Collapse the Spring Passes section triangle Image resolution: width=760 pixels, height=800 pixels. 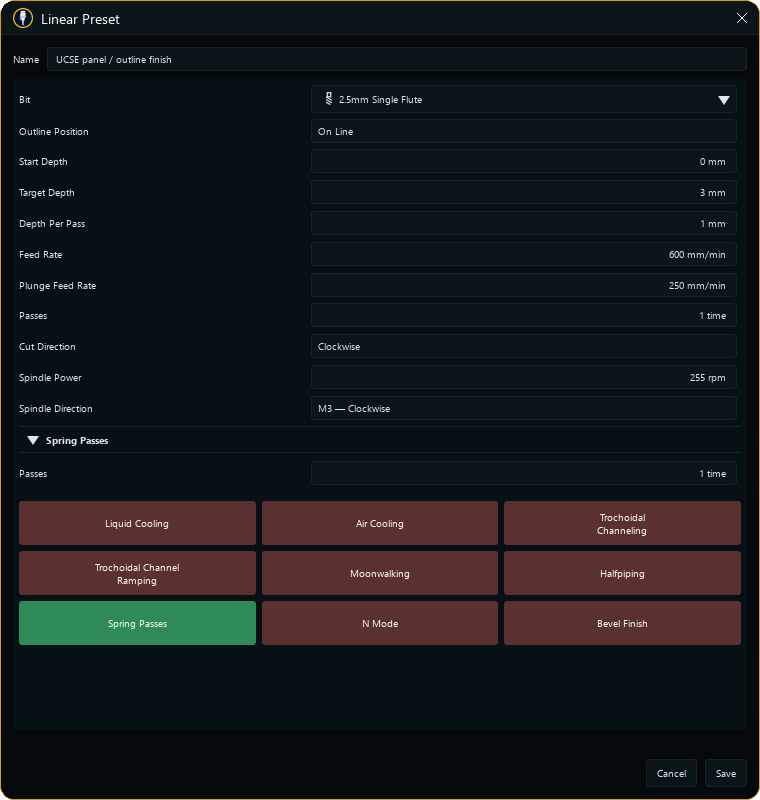[x=33, y=440]
